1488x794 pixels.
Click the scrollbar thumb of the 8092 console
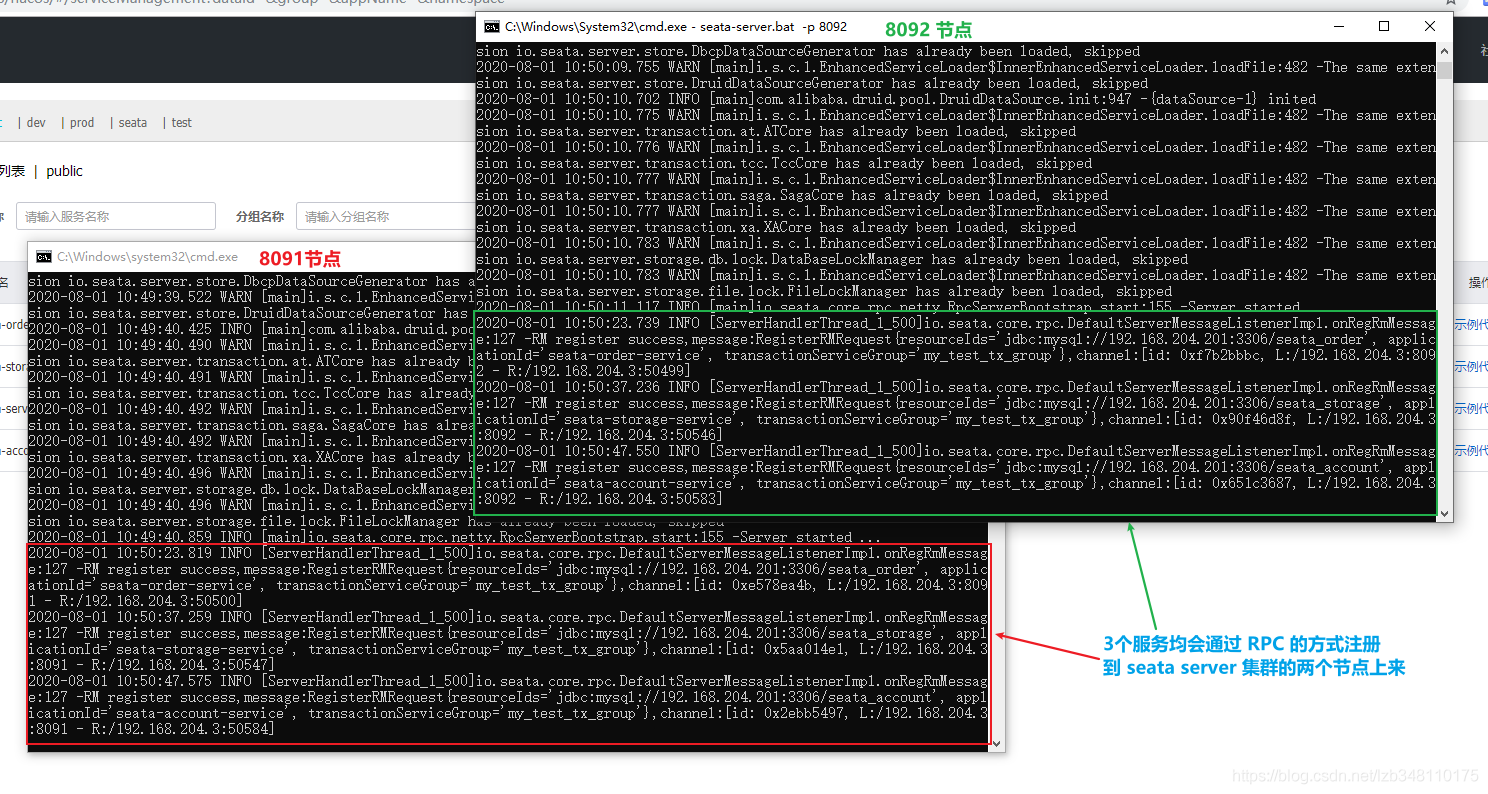[1444, 70]
